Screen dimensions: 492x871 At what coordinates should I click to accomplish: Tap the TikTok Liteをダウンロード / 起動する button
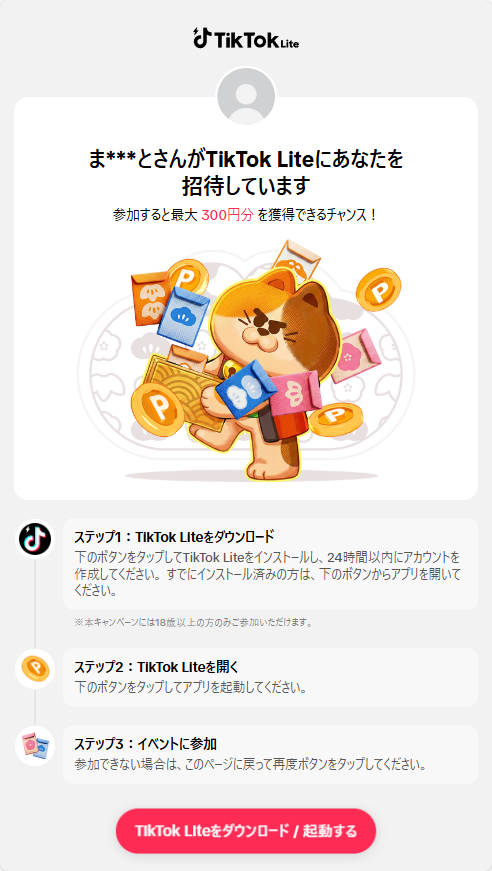[246, 831]
